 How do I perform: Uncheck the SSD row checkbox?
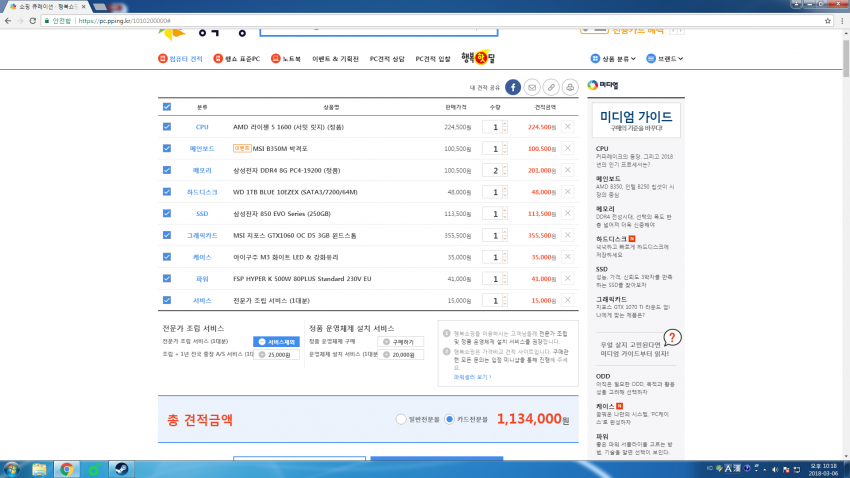click(167, 214)
